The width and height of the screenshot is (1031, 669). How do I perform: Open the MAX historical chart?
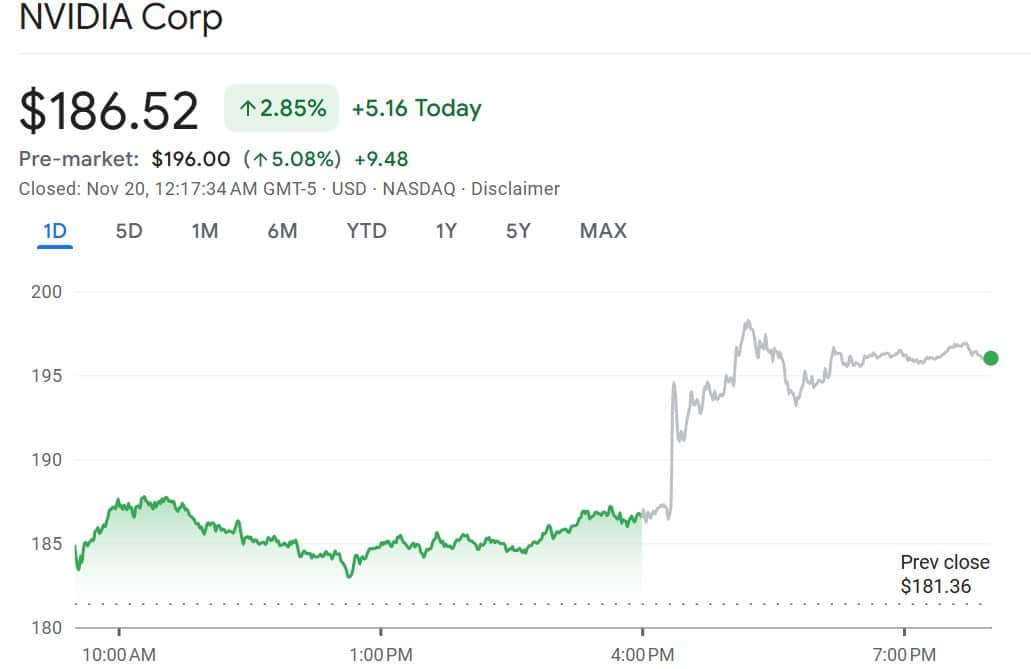602,230
